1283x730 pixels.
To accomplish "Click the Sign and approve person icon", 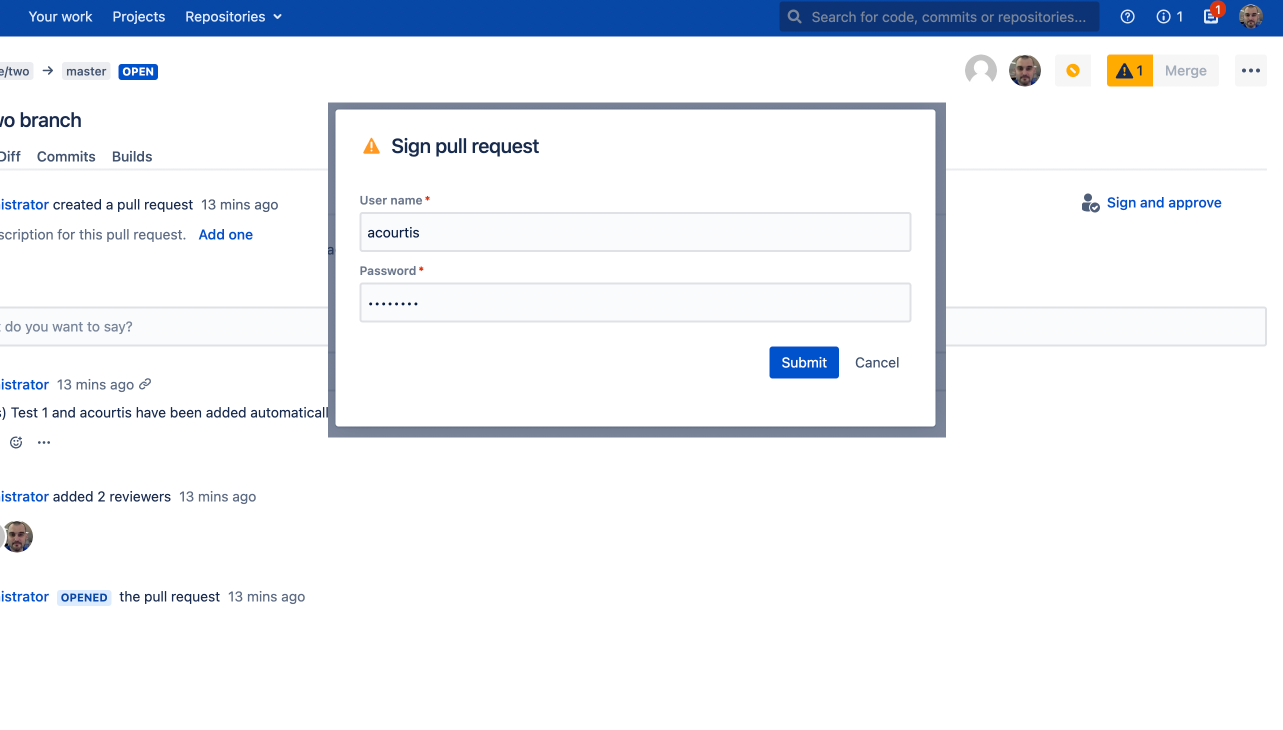I will (x=1089, y=203).
